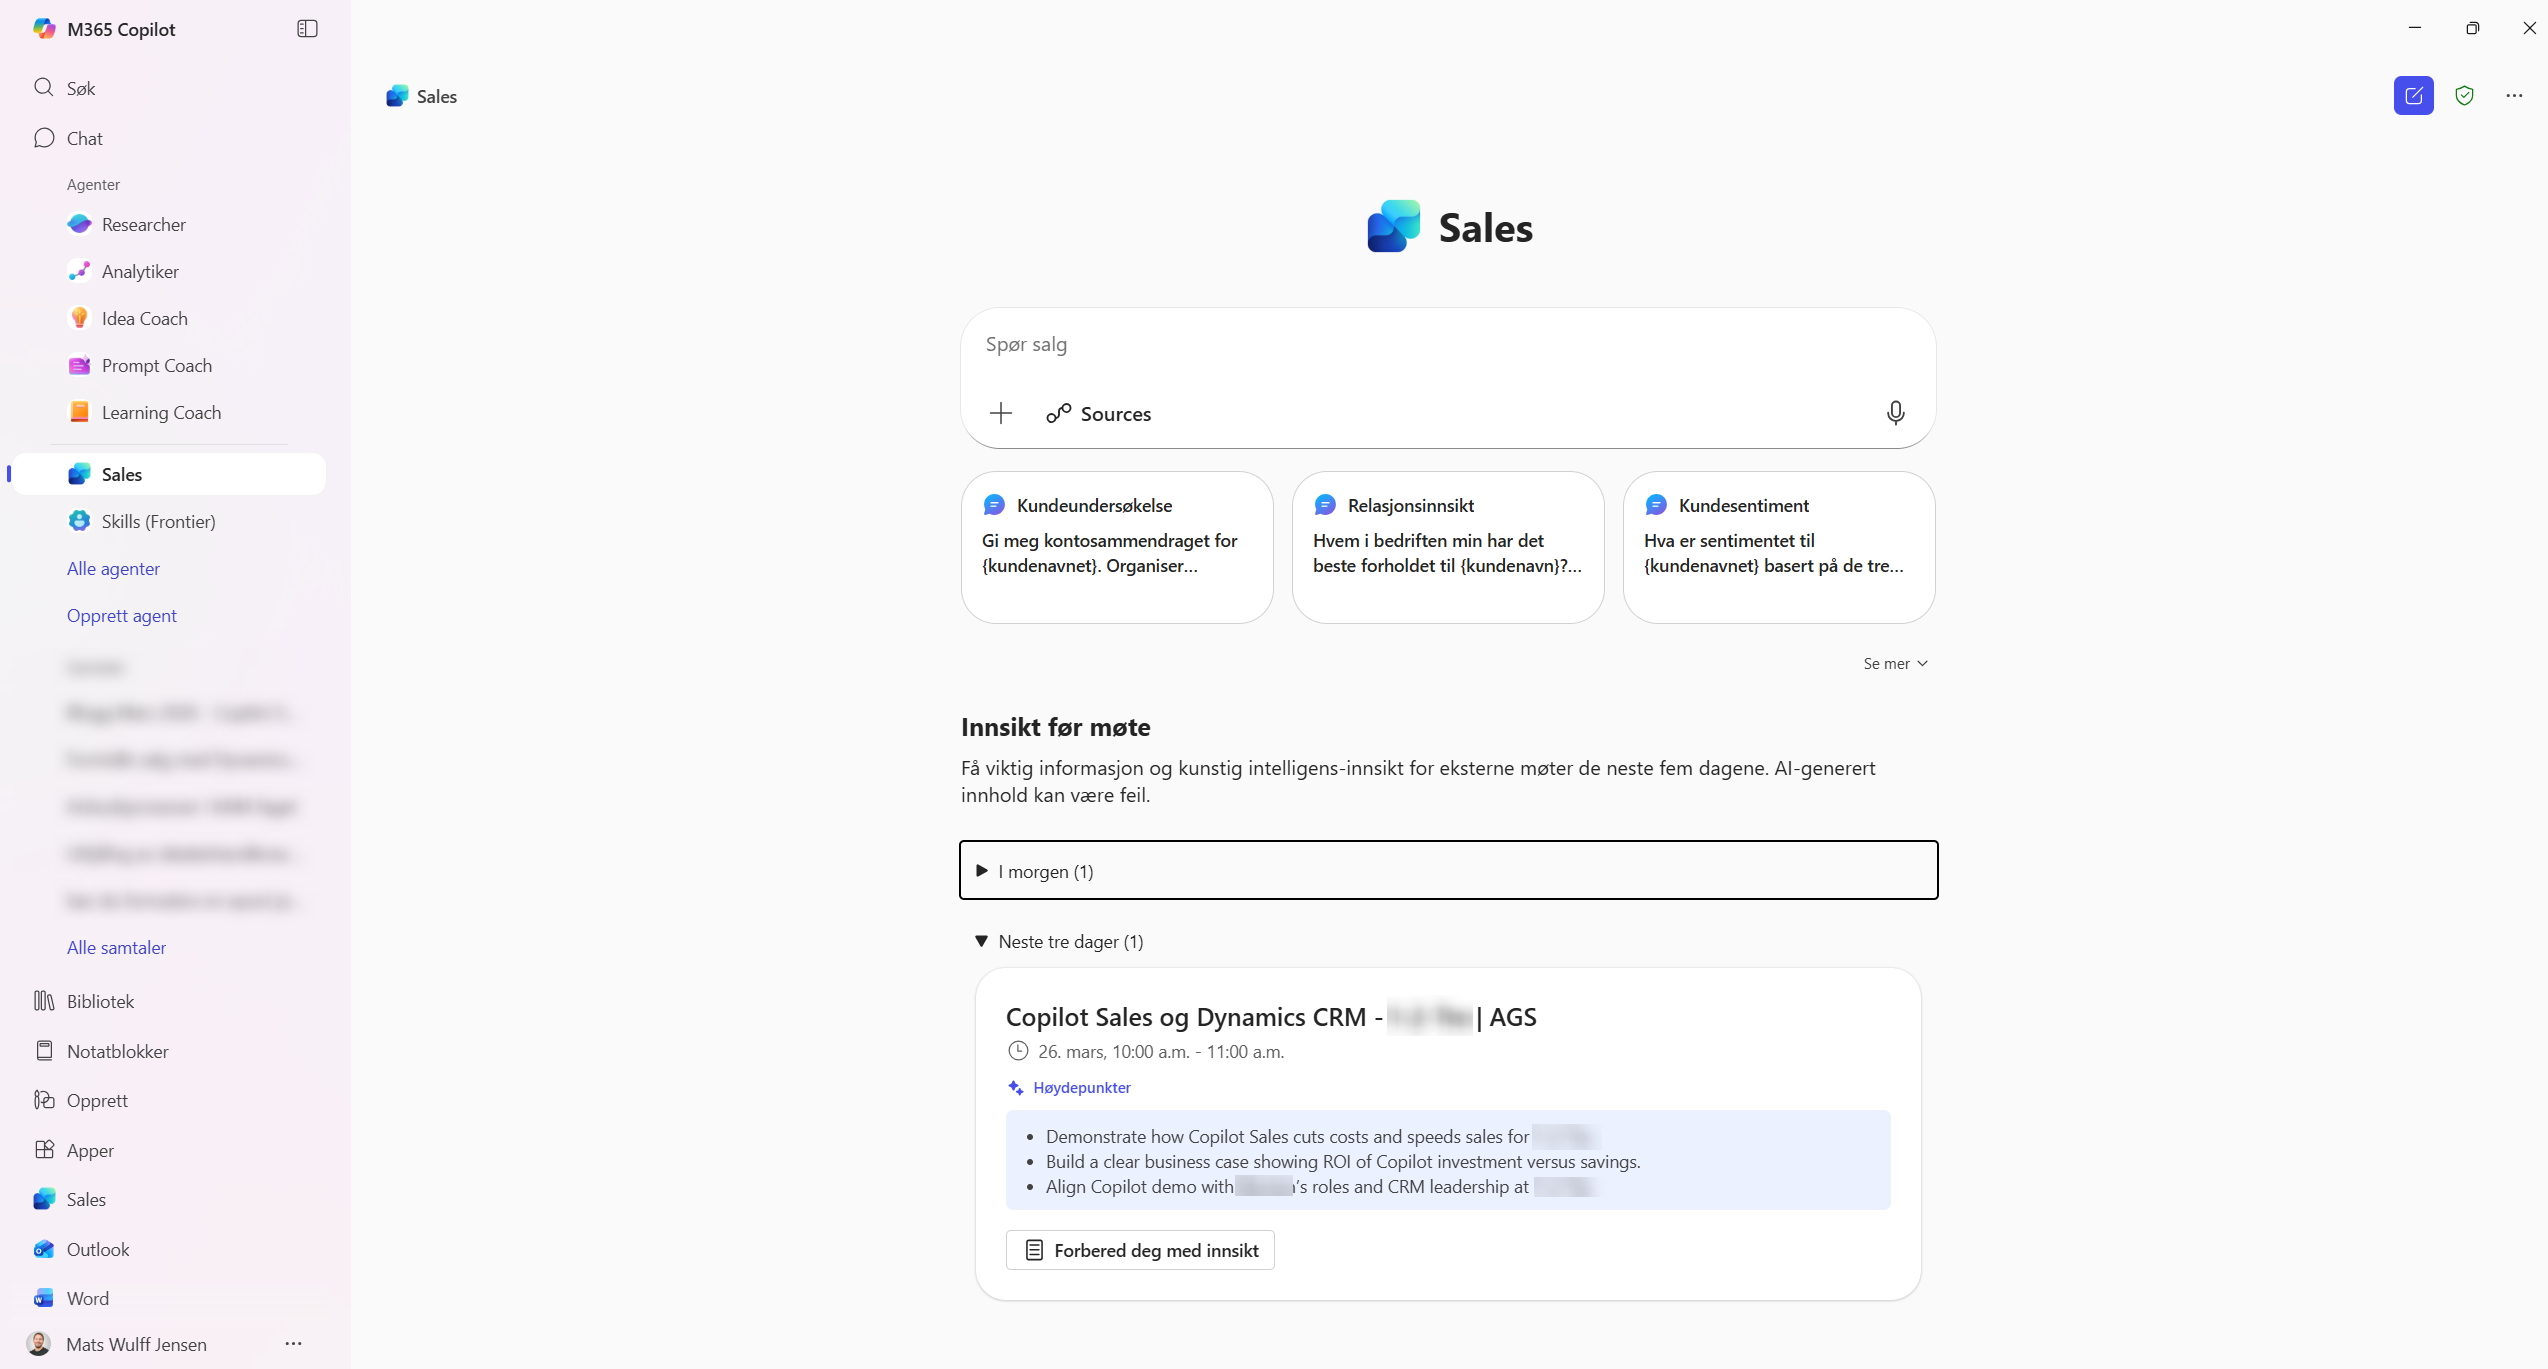Screen dimensions: 2548x1369
Task: Open the Researcher agent
Action: (143, 225)
